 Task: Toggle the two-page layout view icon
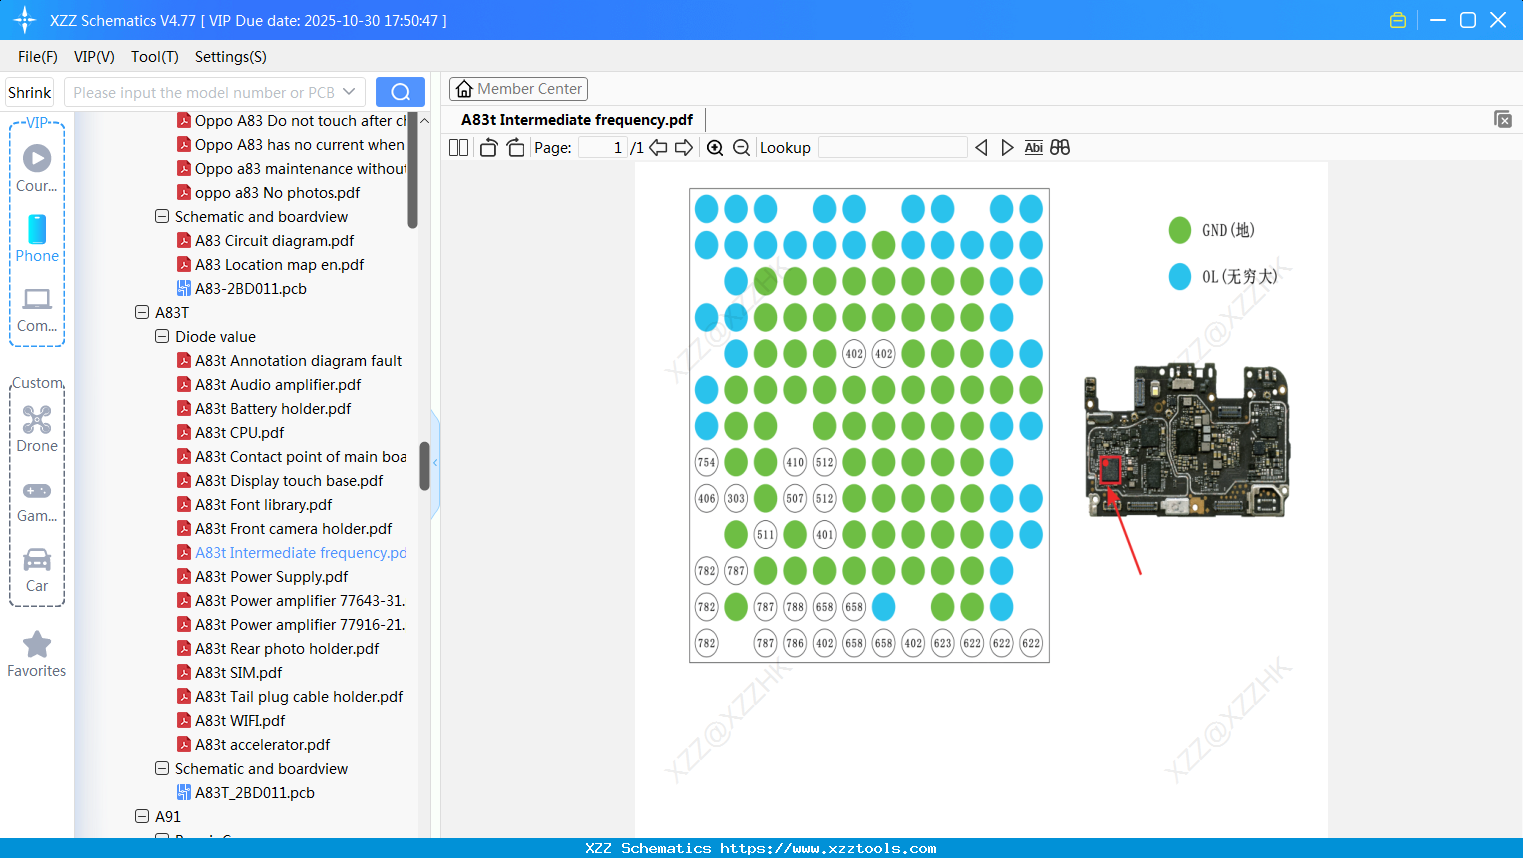[458, 148]
